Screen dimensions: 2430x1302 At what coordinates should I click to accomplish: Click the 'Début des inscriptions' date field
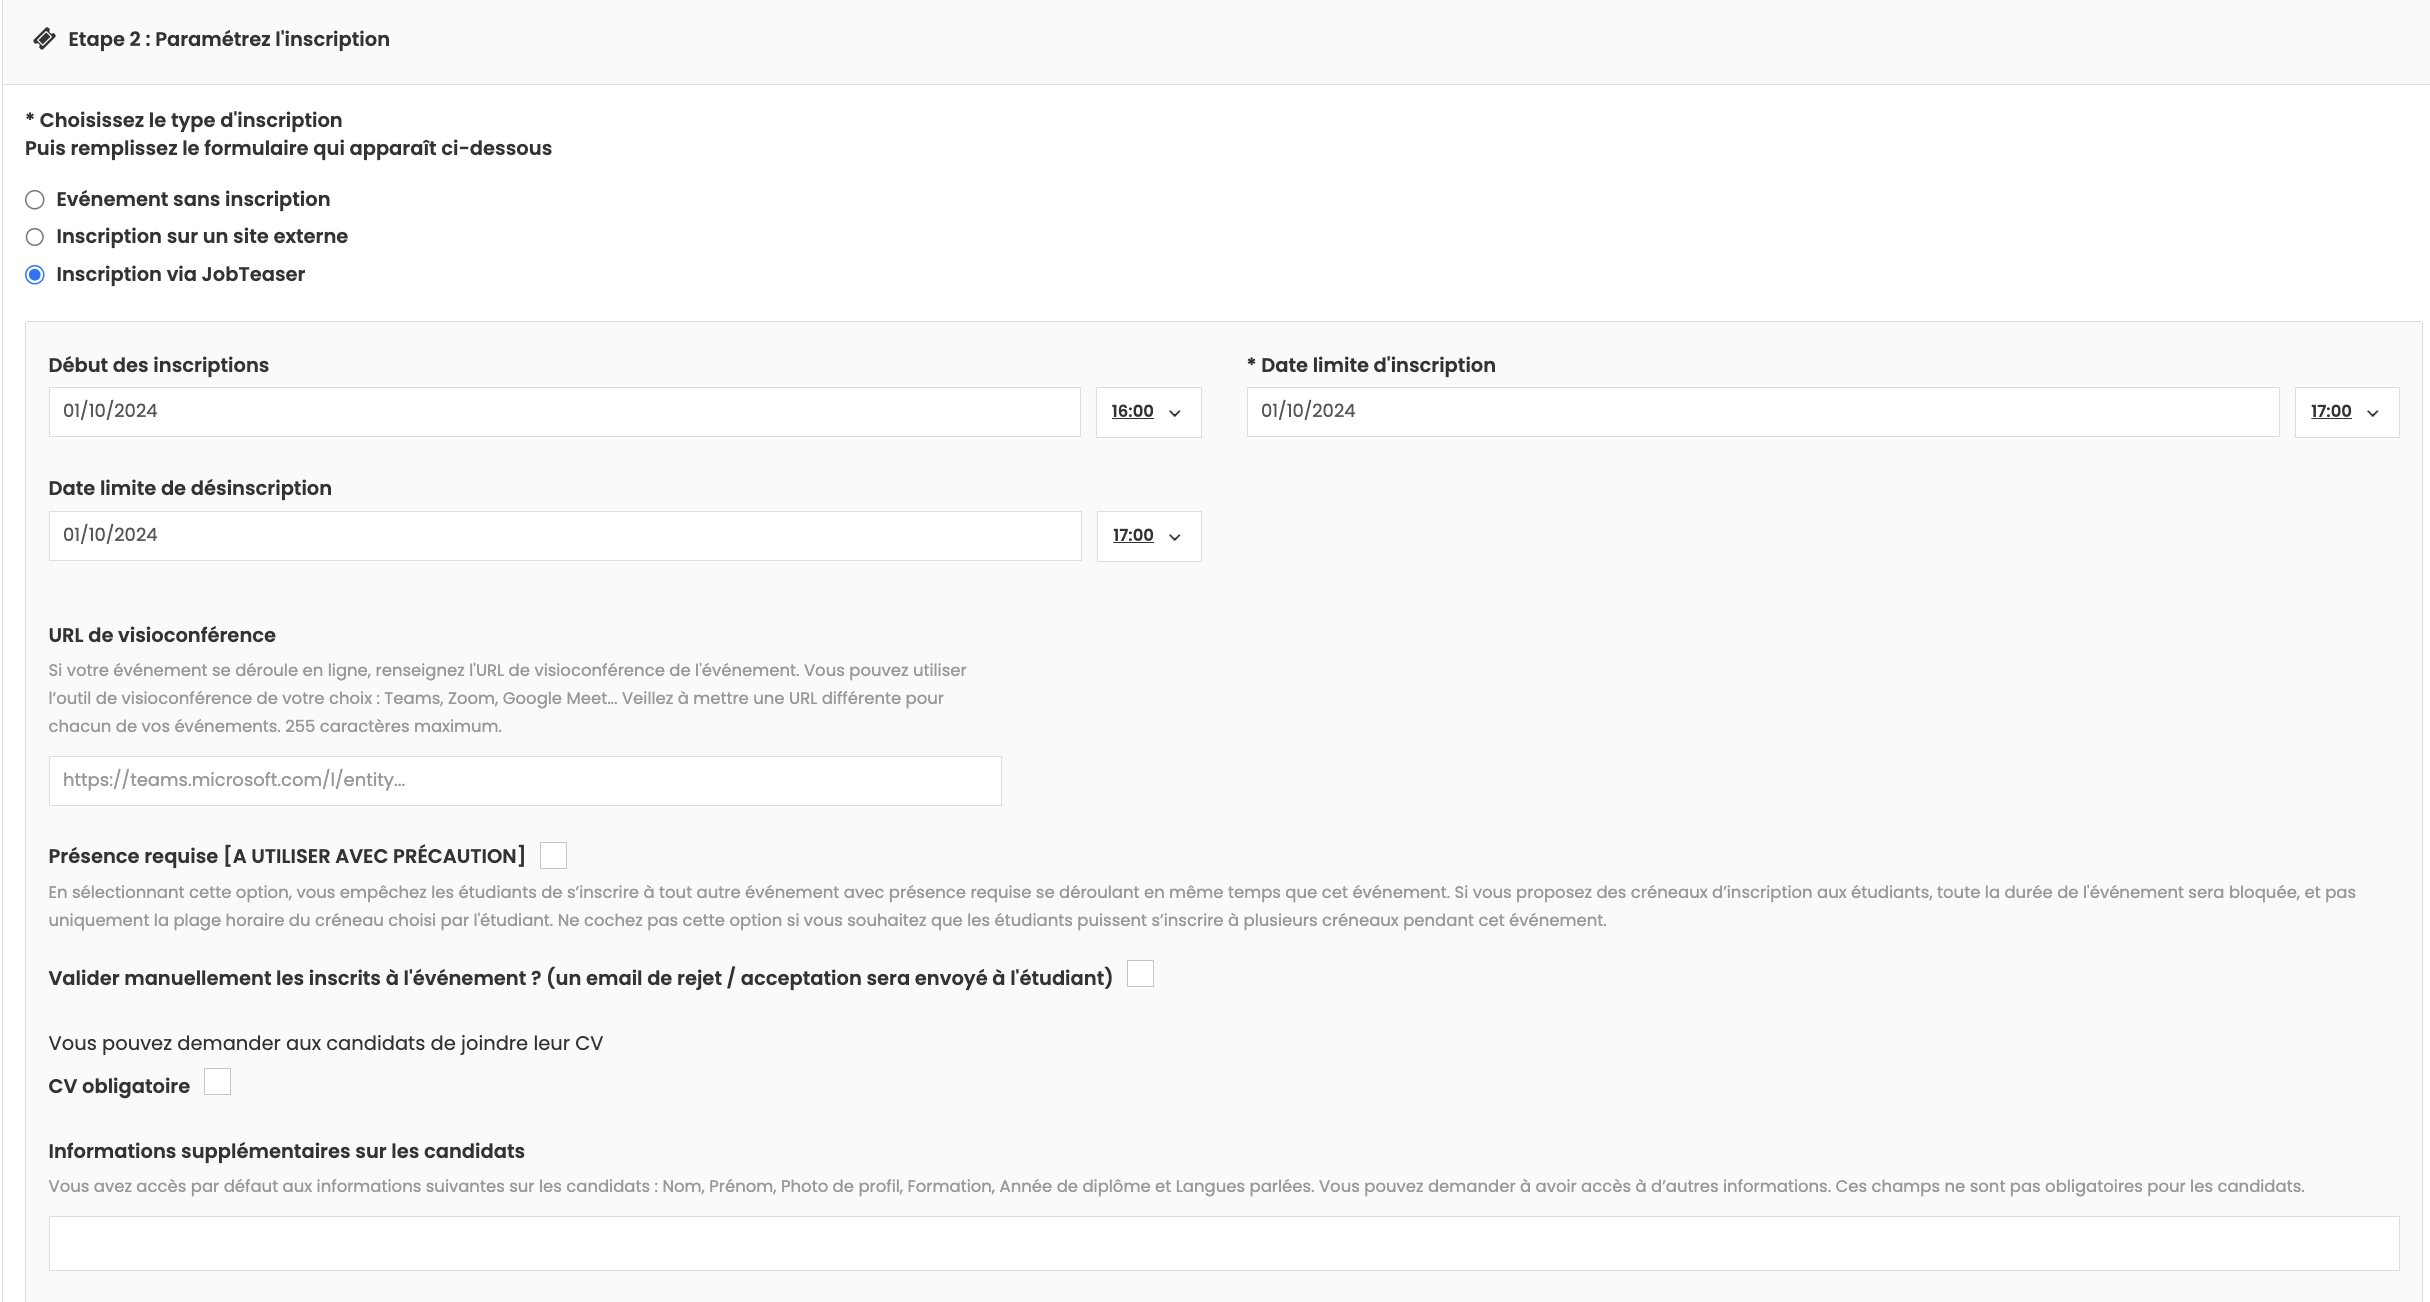564,412
